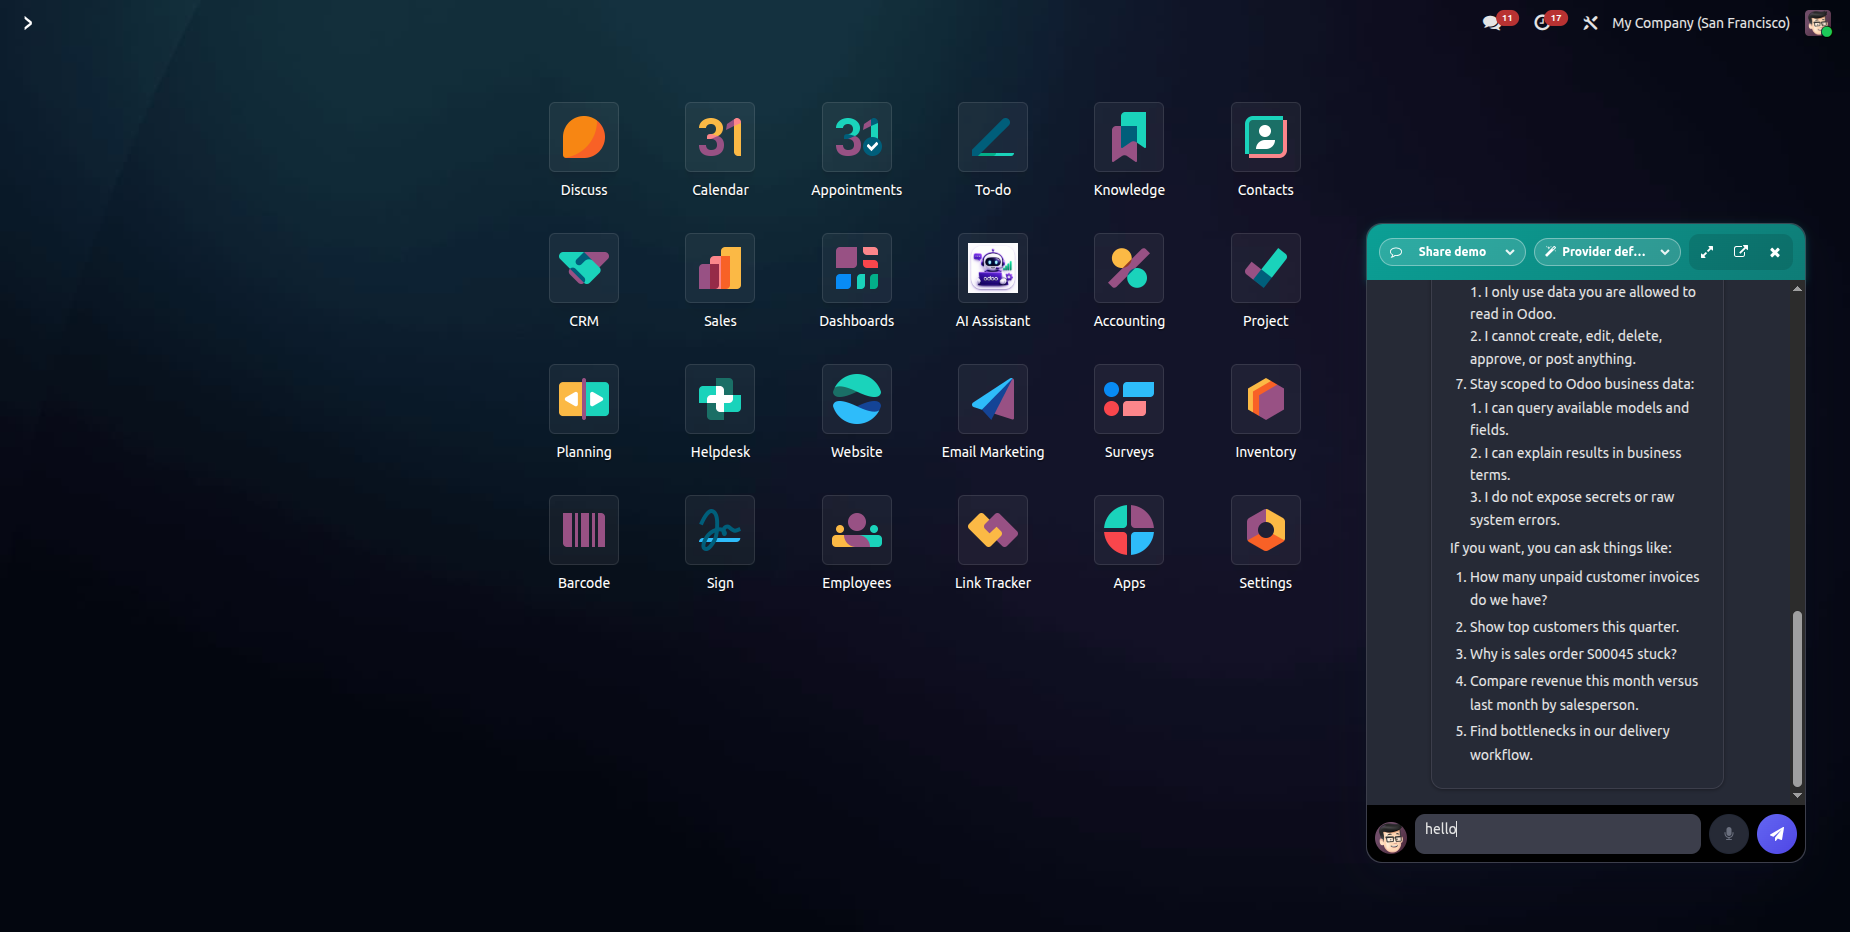Open the Calendar app
The width and height of the screenshot is (1850, 932).
click(x=720, y=137)
